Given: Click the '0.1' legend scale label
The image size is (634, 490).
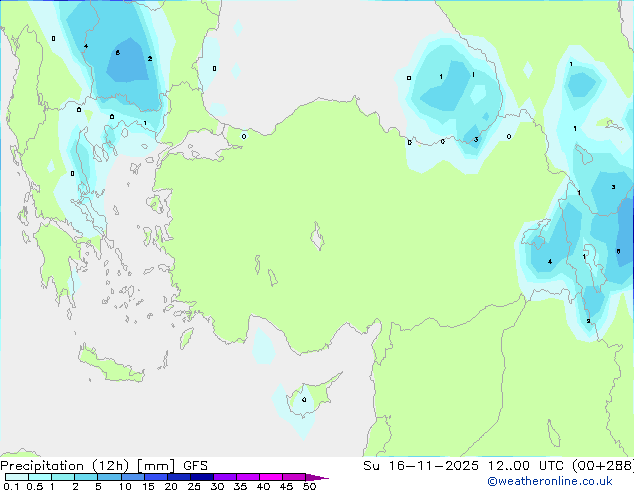Looking at the screenshot, I should [11, 486].
